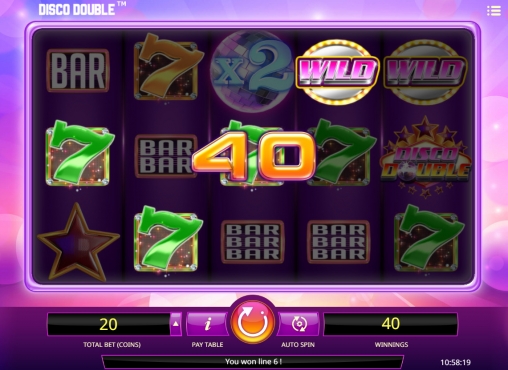508x370 pixels.
Task: Click the x2 disco ball multiplier symbol
Action: [x=252, y=69]
